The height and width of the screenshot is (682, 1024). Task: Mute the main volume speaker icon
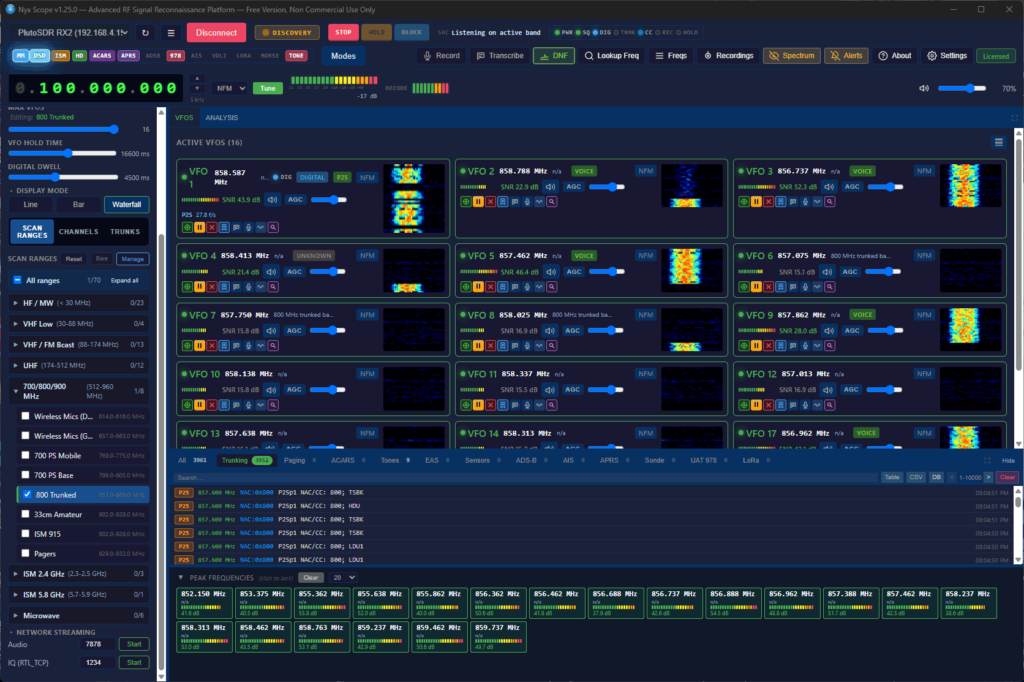[924, 88]
